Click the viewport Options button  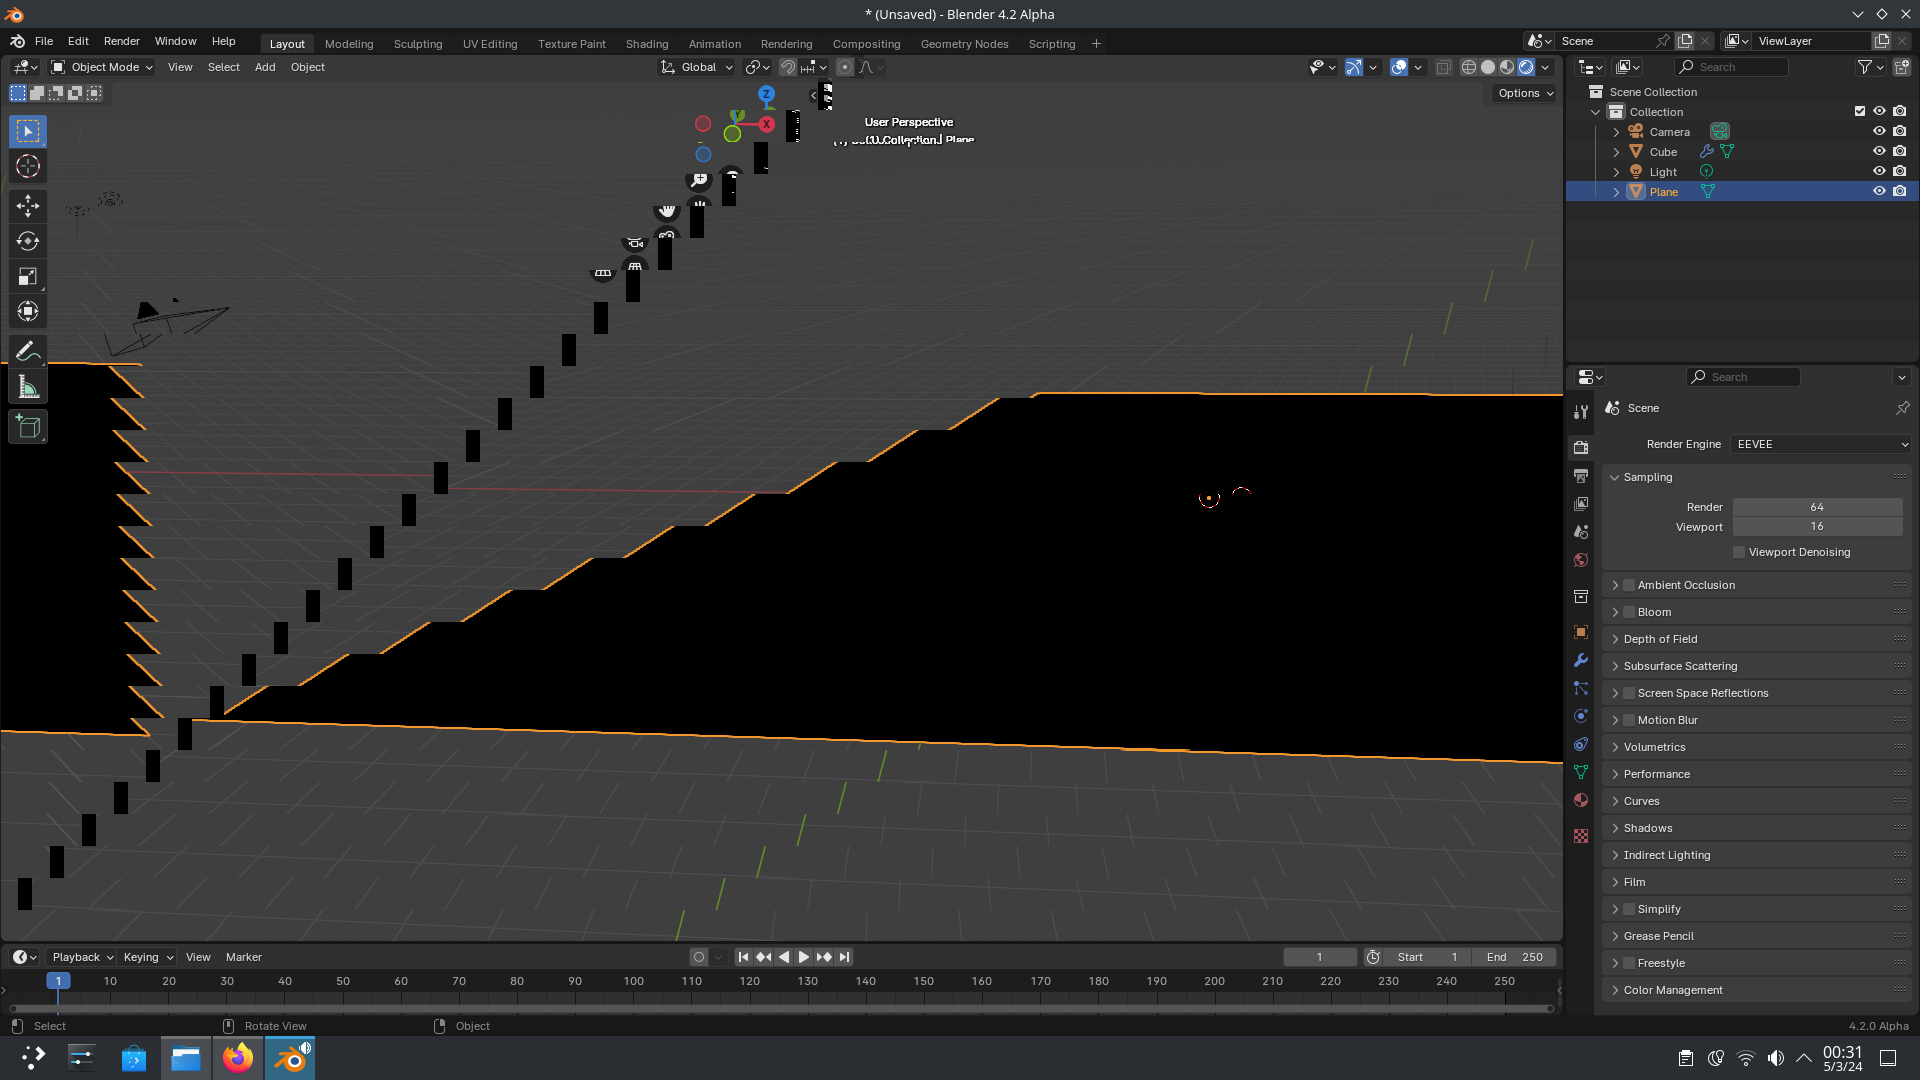point(1525,93)
